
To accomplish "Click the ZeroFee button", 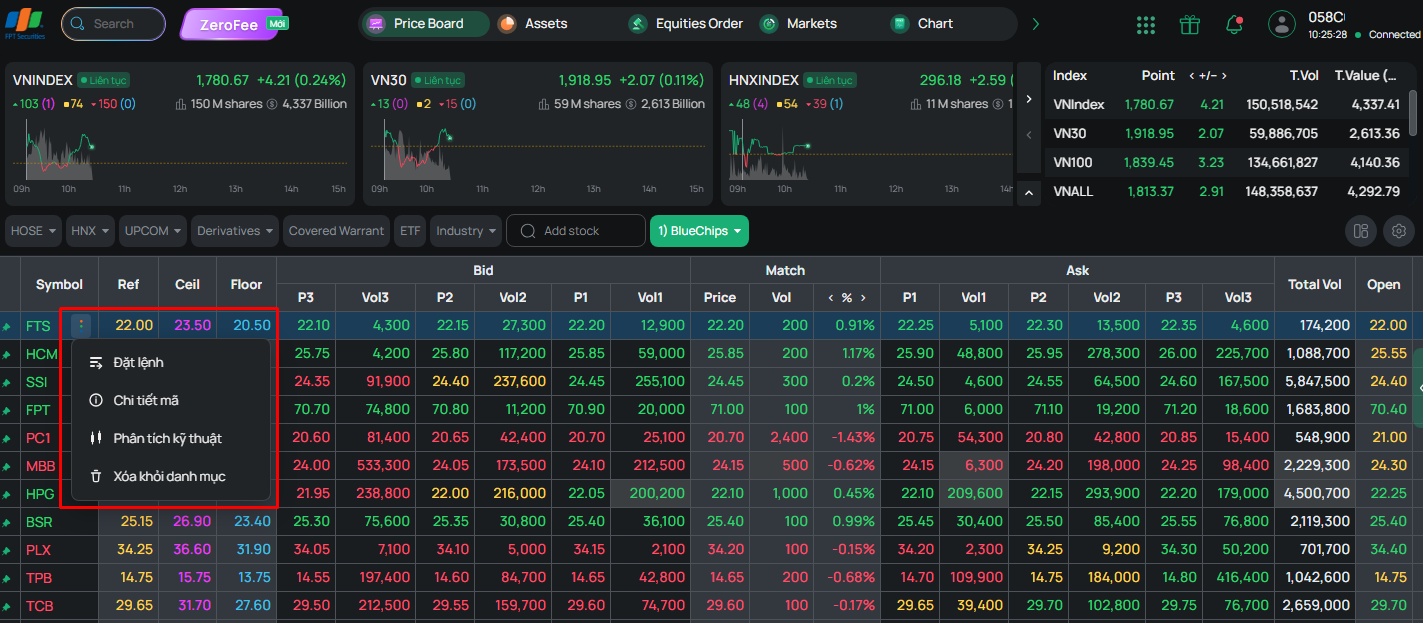I will tap(234, 24).
